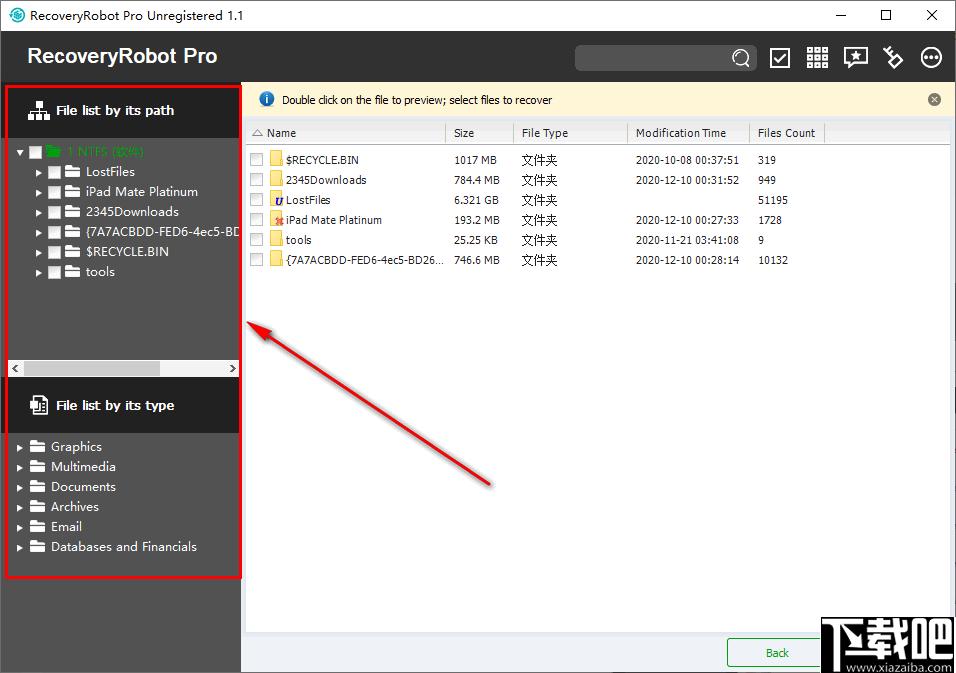
Task: Expand the Multimedia file type node
Action: click(x=20, y=468)
